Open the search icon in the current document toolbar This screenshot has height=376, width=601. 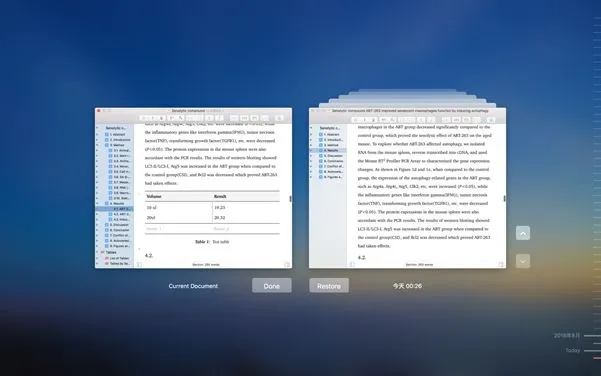(x=279, y=118)
